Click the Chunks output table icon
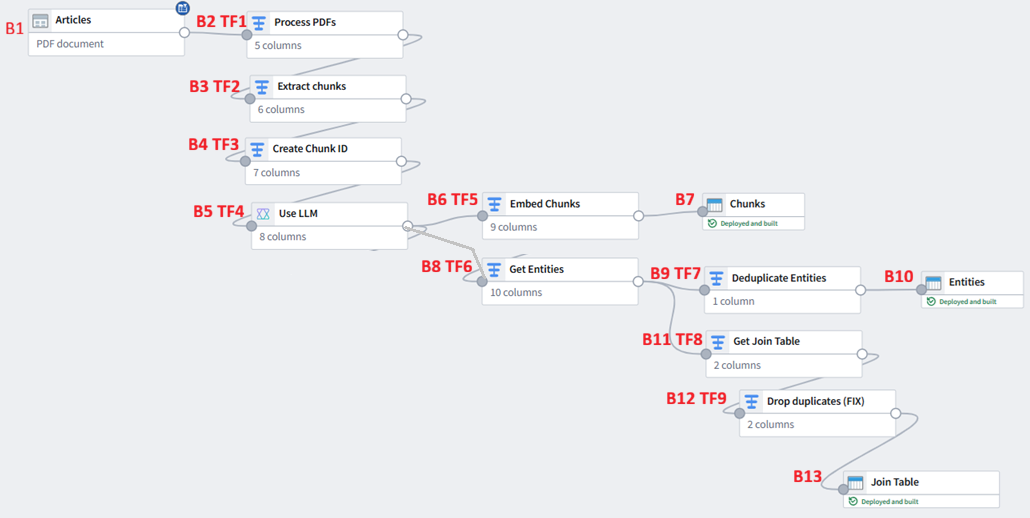The width and height of the screenshot is (1030, 518). [x=715, y=204]
